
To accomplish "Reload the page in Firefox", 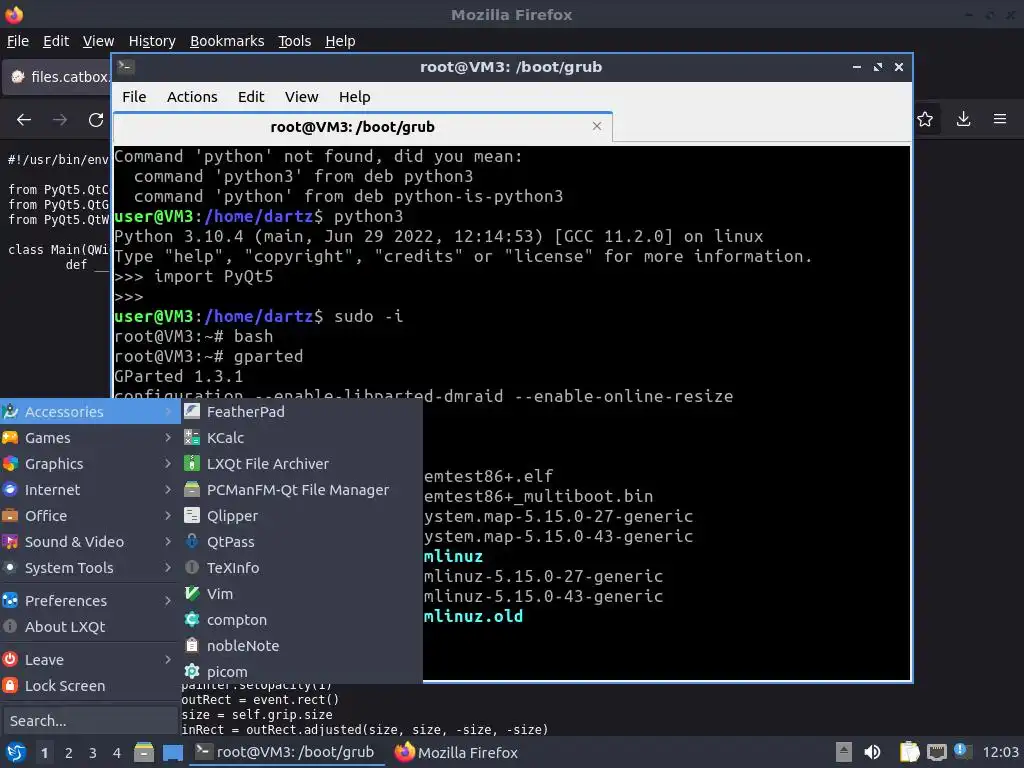I will coord(96,120).
